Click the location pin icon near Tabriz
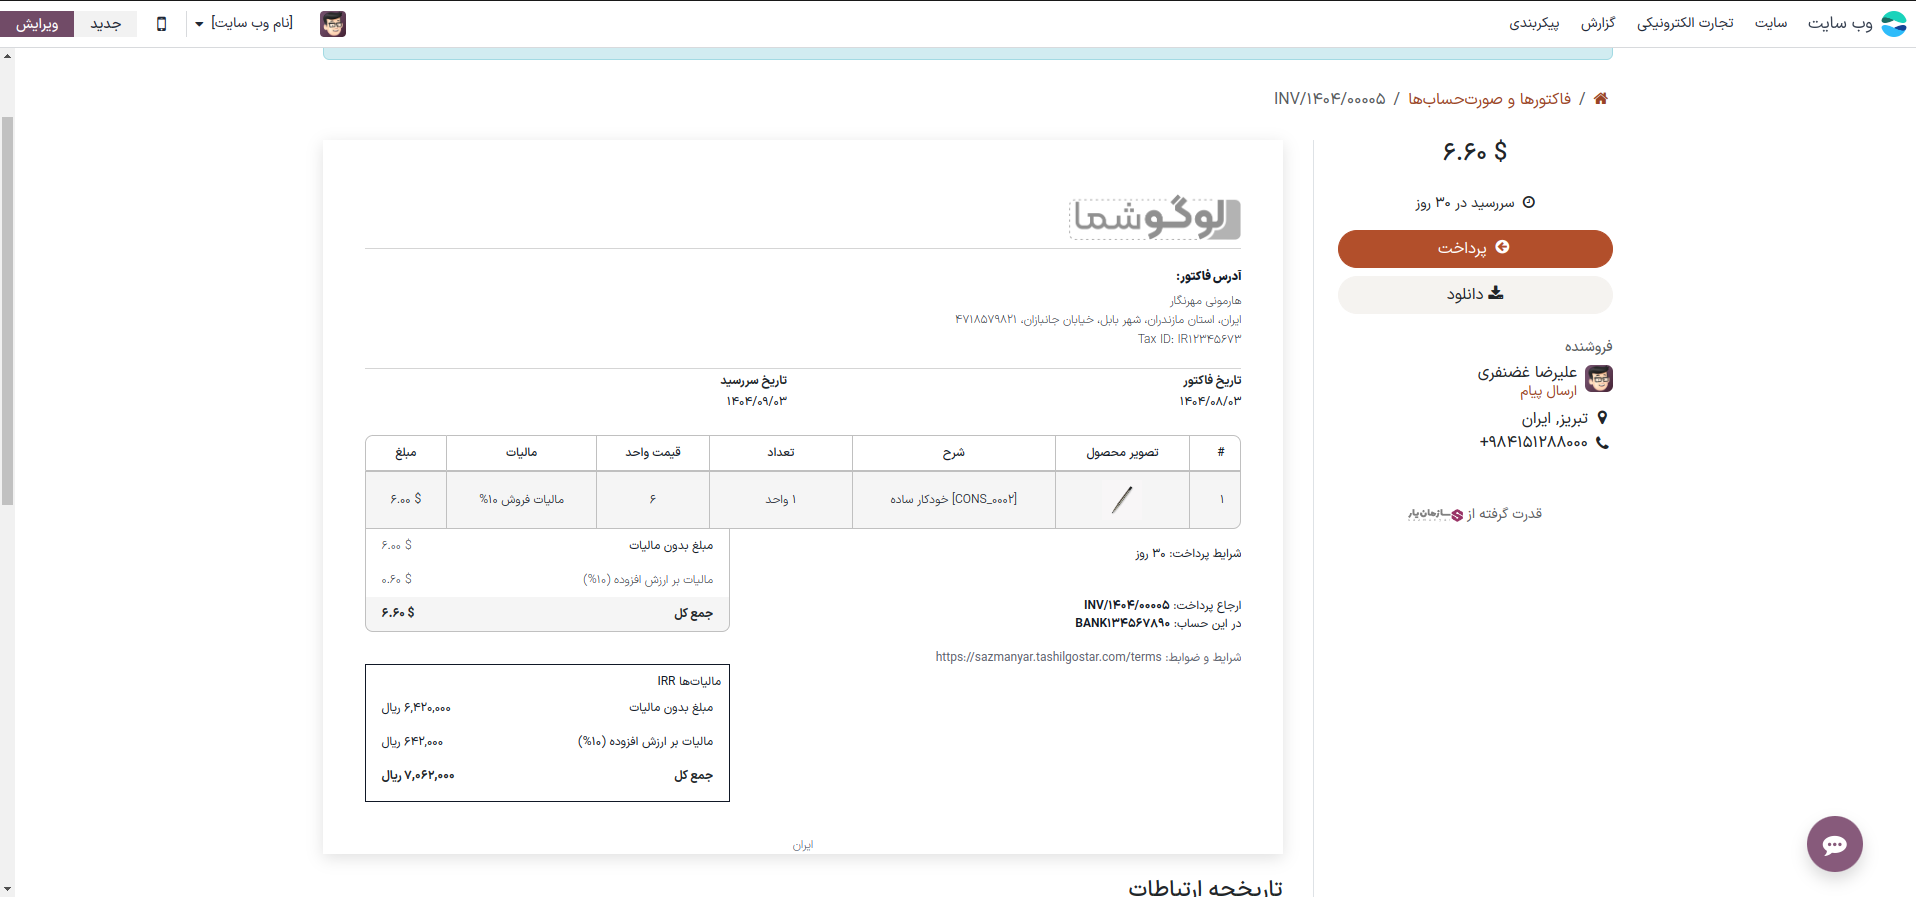The height and width of the screenshot is (897, 1916). coord(1602,418)
